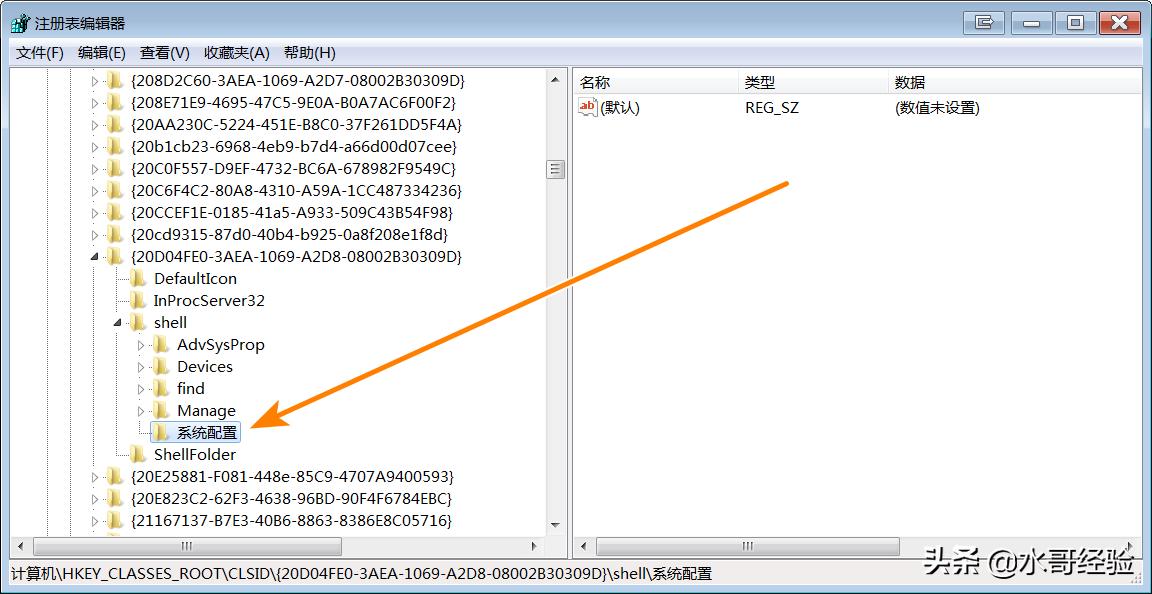Click folder icon of {20cd9315-87d0-40b4-b925-0a8f208e1f8d}
1152x594 pixels.
click(115, 235)
